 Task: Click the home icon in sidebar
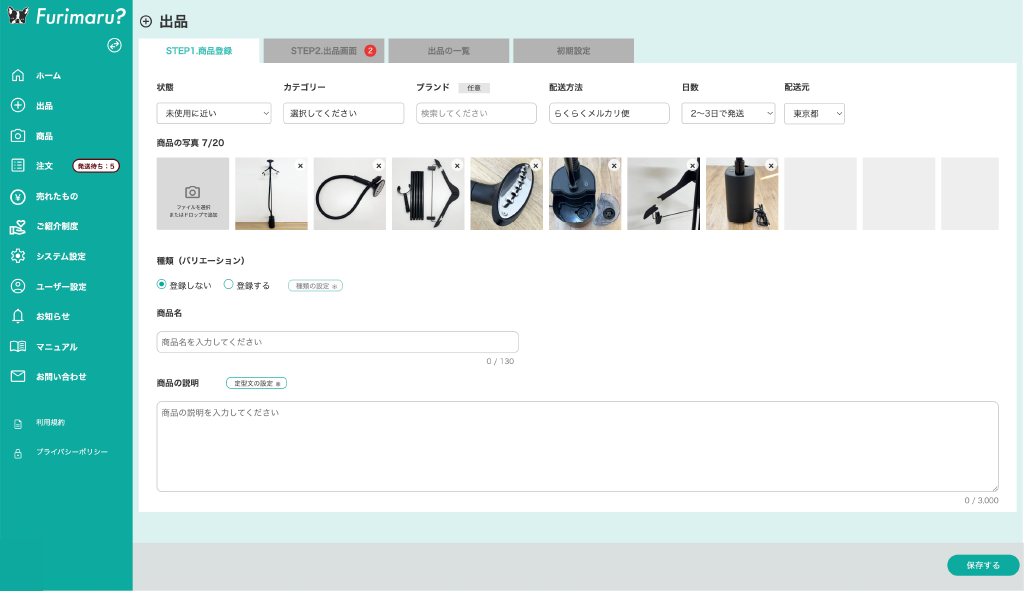(17, 76)
